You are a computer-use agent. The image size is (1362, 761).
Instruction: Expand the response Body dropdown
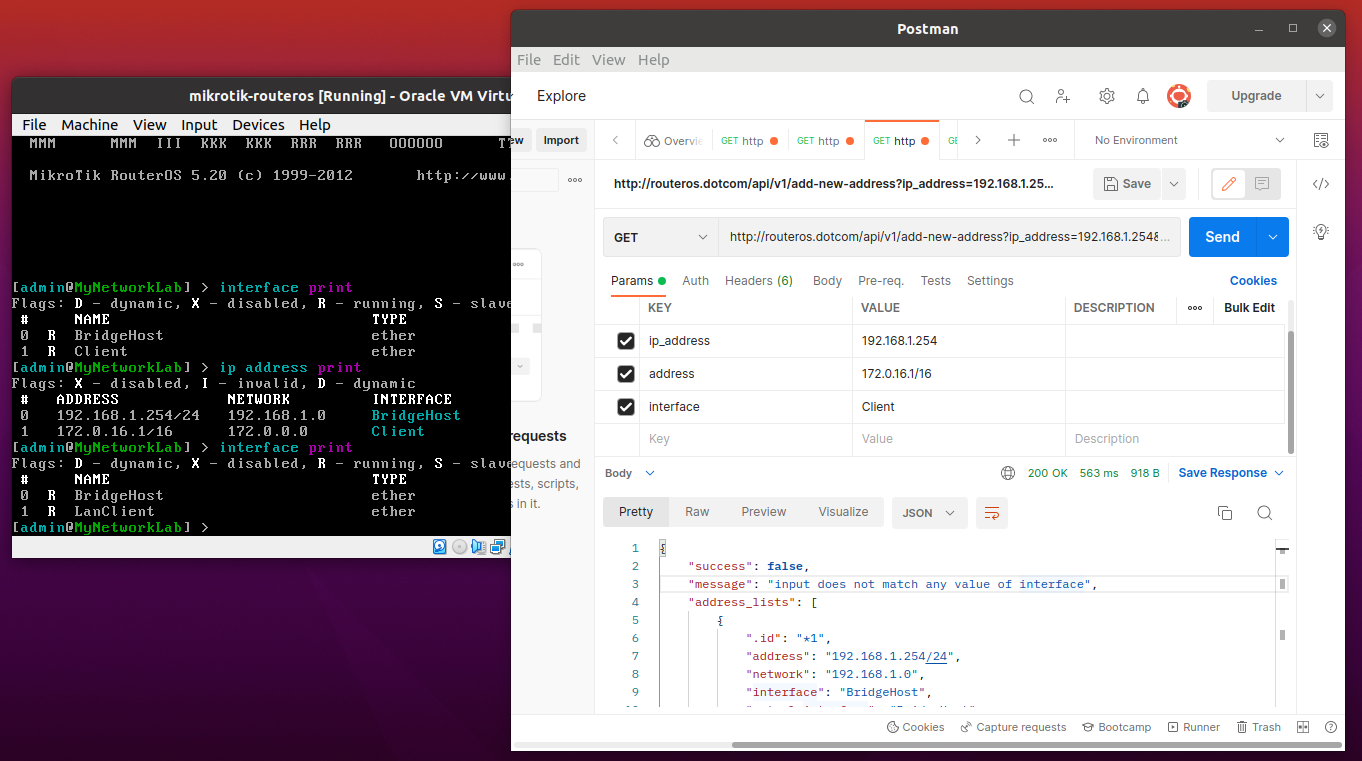click(x=630, y=473)
